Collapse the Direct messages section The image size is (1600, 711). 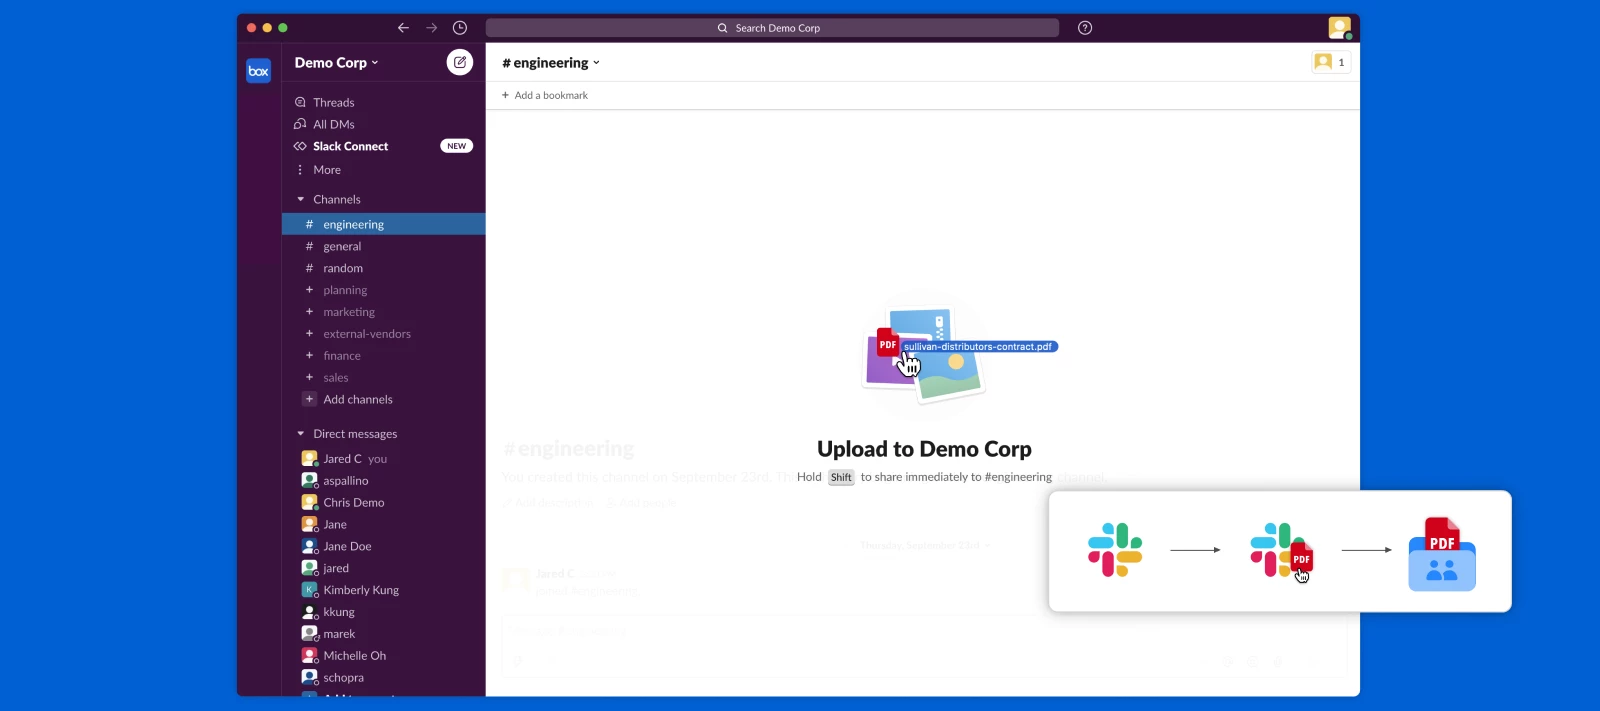point(300,434)
